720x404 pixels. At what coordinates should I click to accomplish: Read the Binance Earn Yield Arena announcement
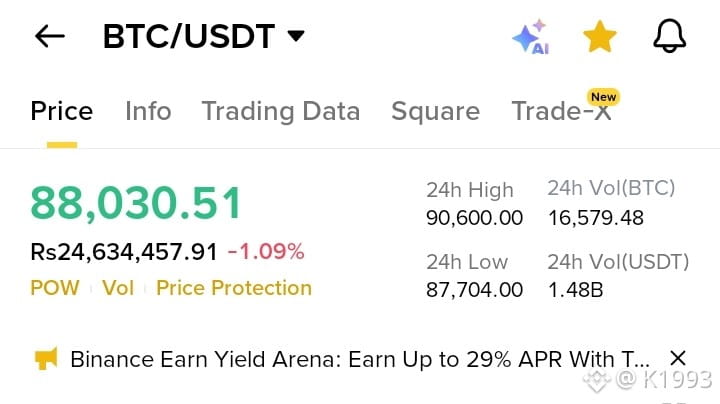click(x=360, y=358)
